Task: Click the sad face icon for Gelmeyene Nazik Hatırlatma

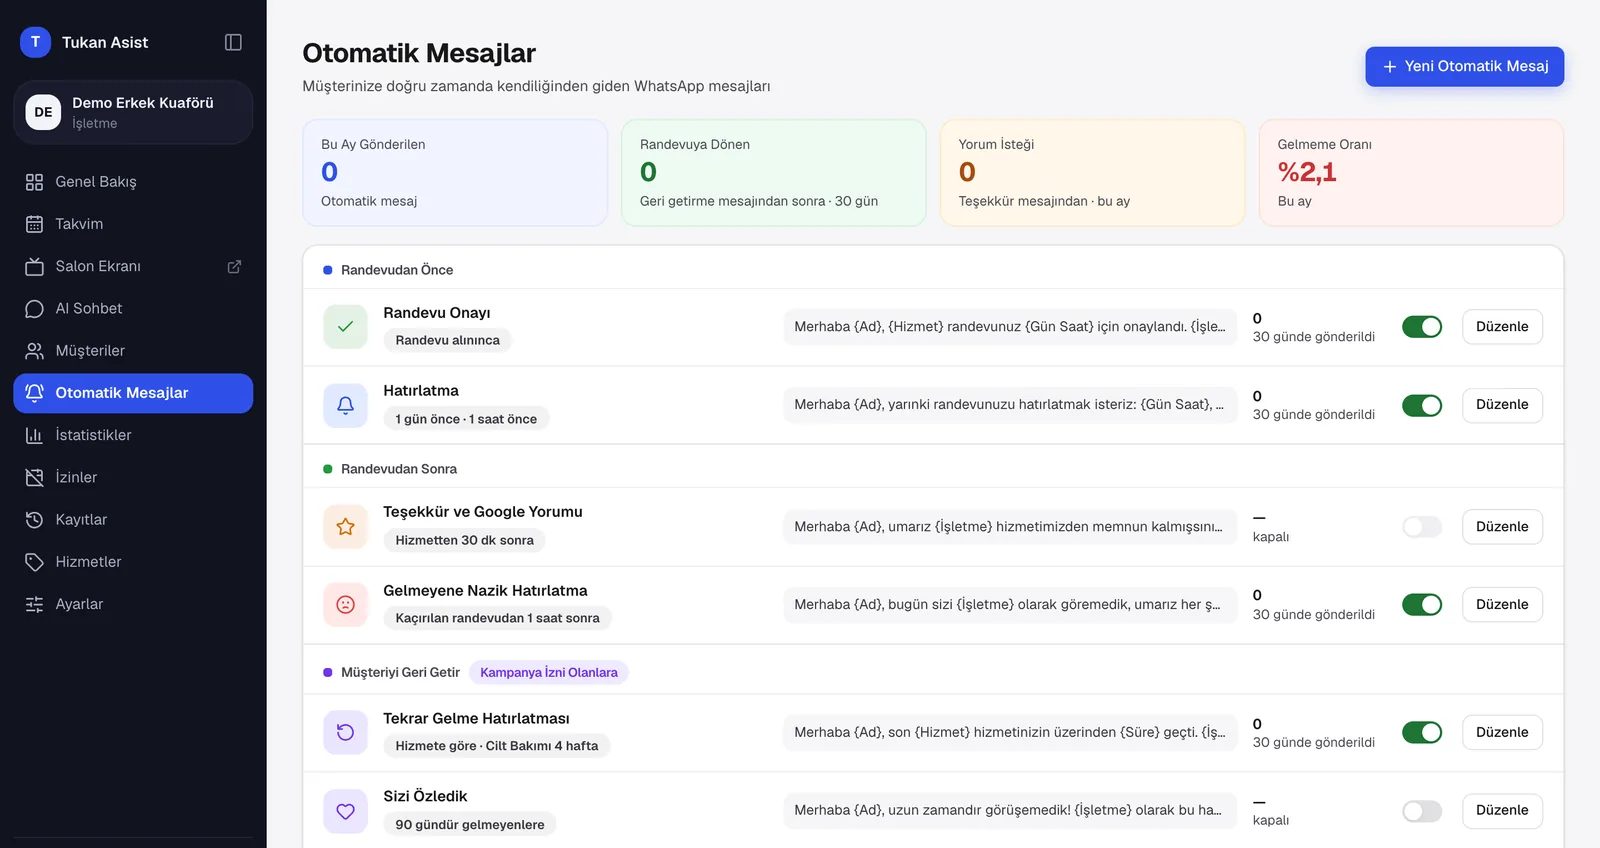Action: [345, 604]
